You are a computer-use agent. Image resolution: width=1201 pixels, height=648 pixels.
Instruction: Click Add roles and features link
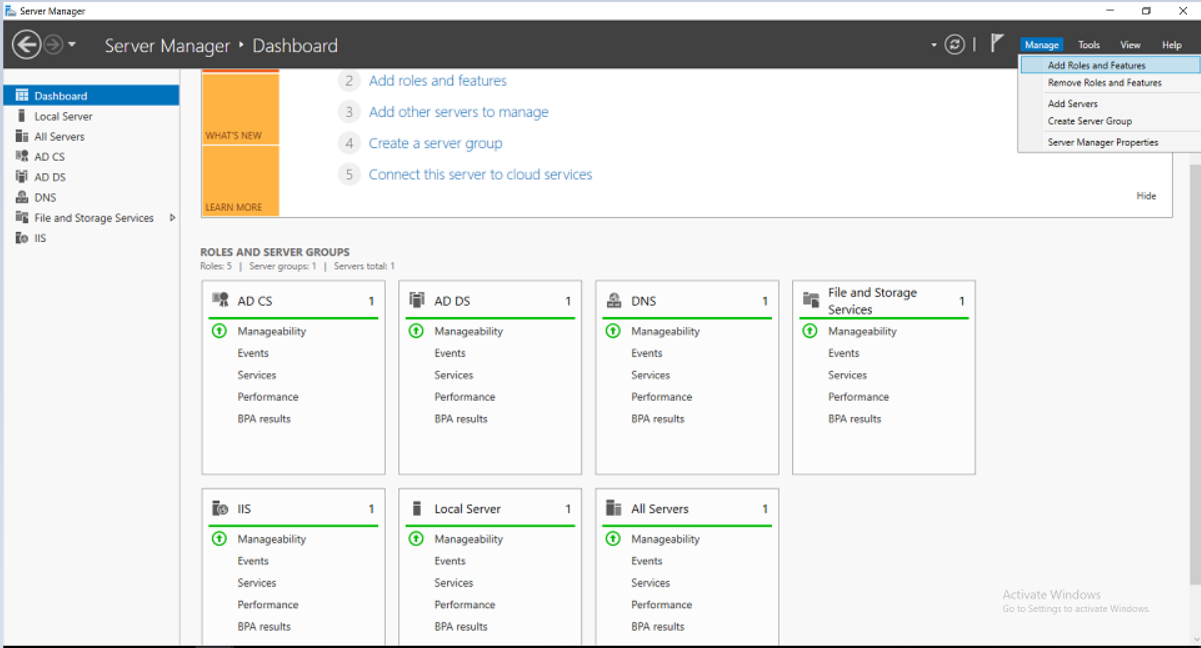[x=438, y=81]
